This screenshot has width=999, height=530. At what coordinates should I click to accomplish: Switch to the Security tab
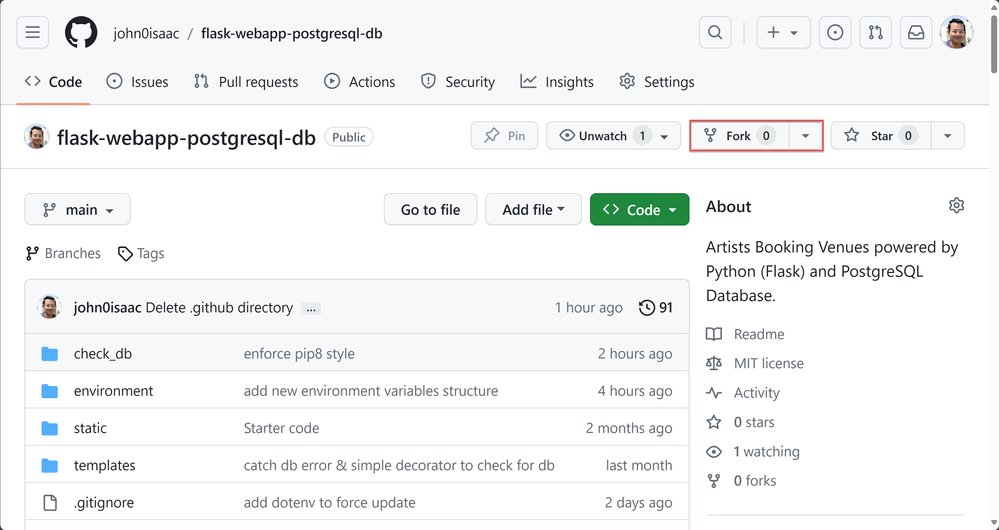point(457,82)
